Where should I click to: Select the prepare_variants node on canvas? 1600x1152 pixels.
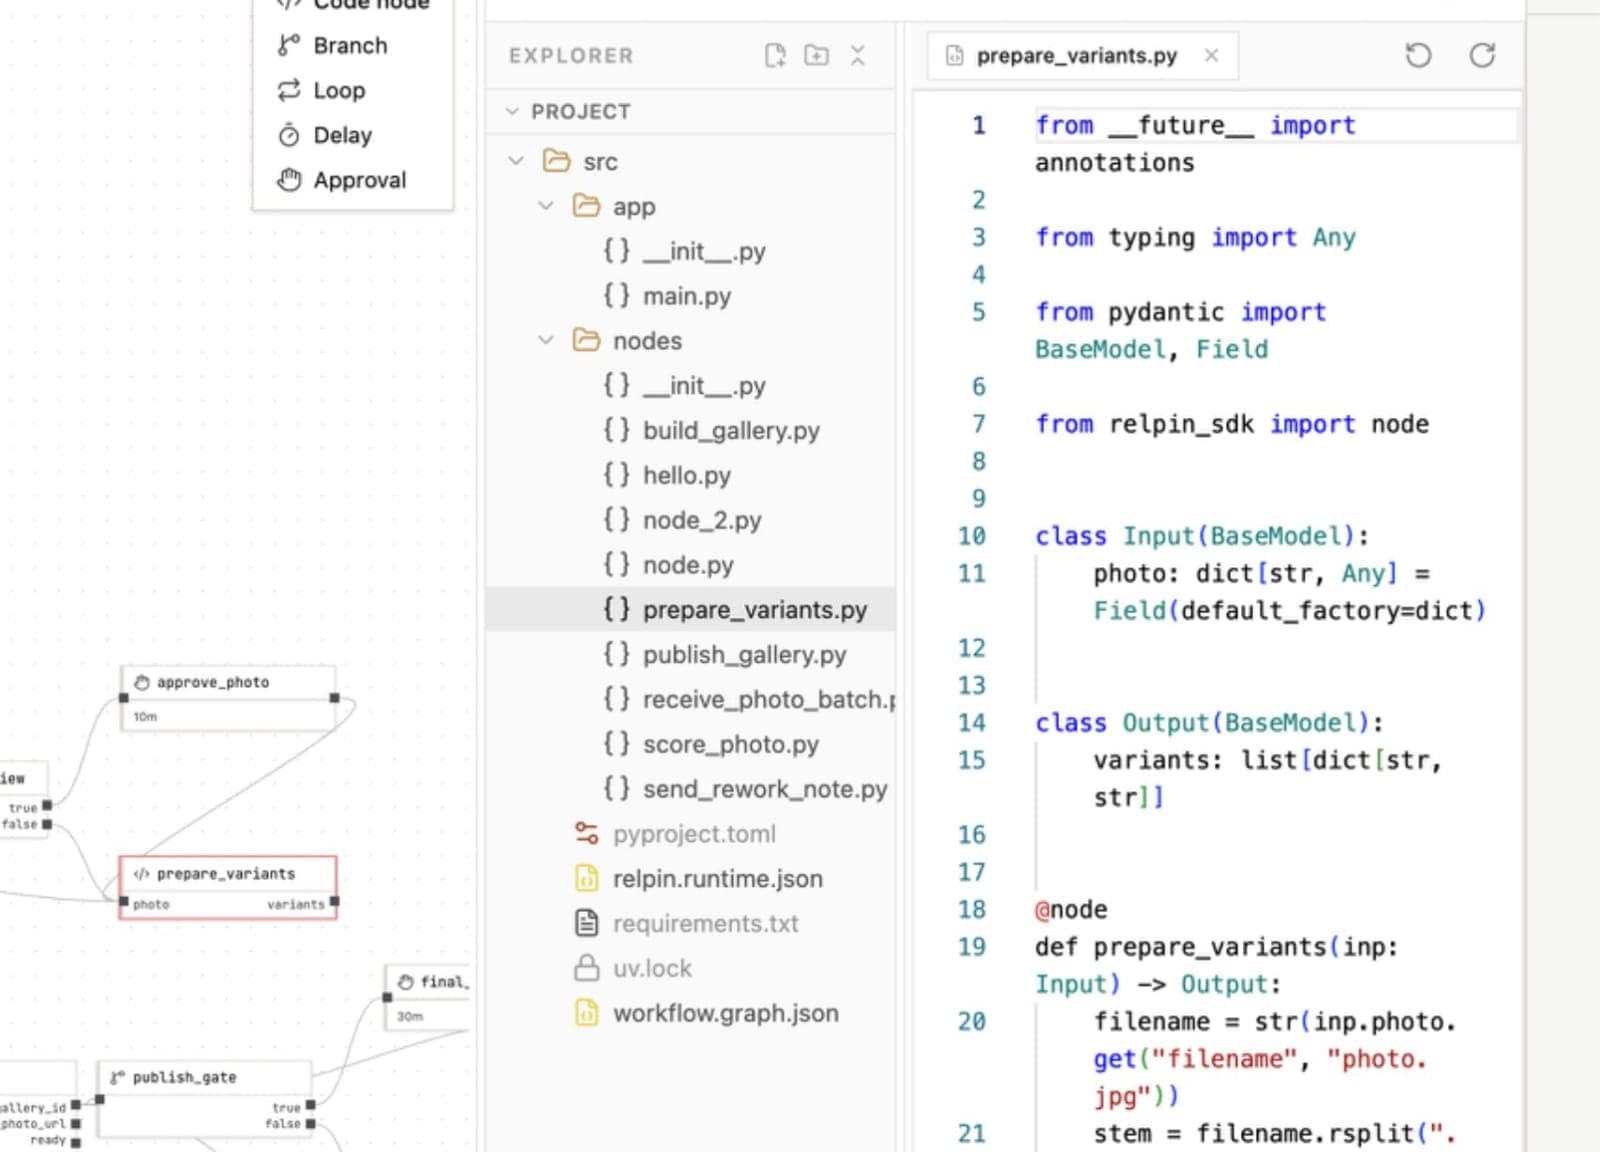[228, 888]
